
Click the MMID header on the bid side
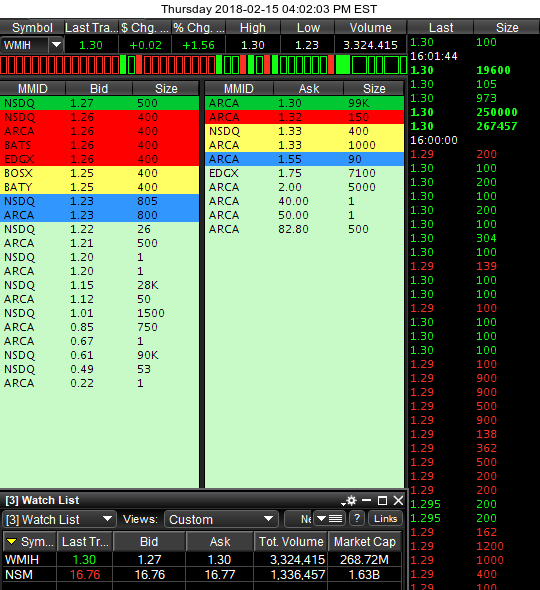point(33,88)
